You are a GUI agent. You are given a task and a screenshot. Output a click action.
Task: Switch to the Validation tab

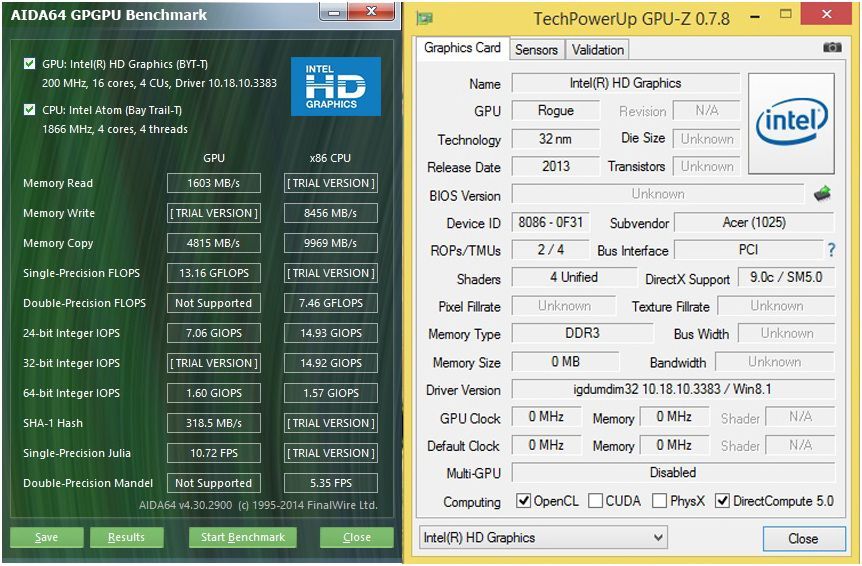coord(598,50)
